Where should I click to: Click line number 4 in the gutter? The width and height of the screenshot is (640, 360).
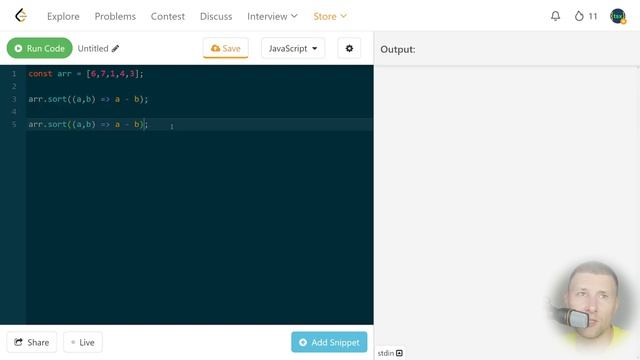coord(14,111)
